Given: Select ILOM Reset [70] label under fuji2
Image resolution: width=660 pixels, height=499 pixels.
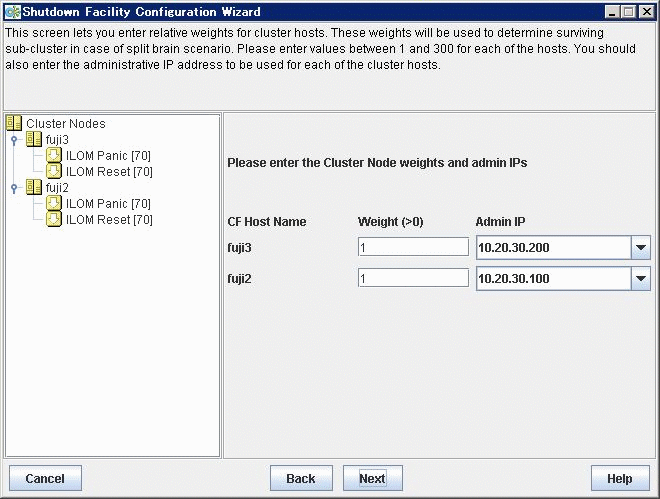Looking at the screenshot, I should pos(109,220).
